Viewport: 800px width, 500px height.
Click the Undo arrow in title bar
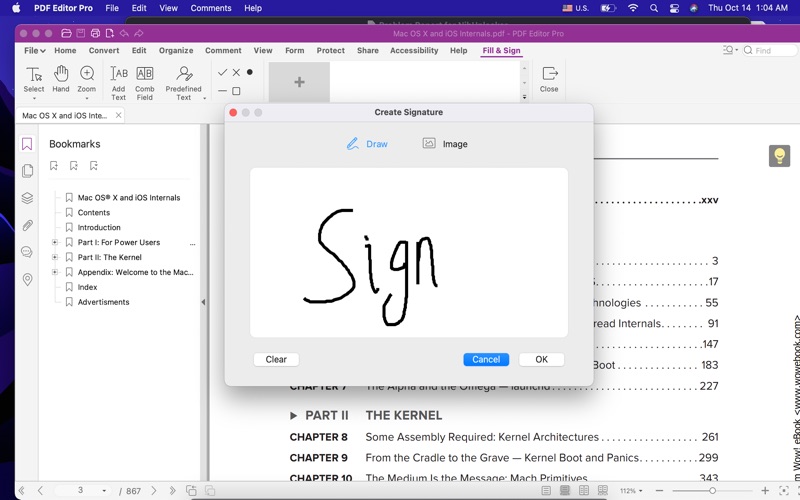pyautogui.click(x=124, y=33)
